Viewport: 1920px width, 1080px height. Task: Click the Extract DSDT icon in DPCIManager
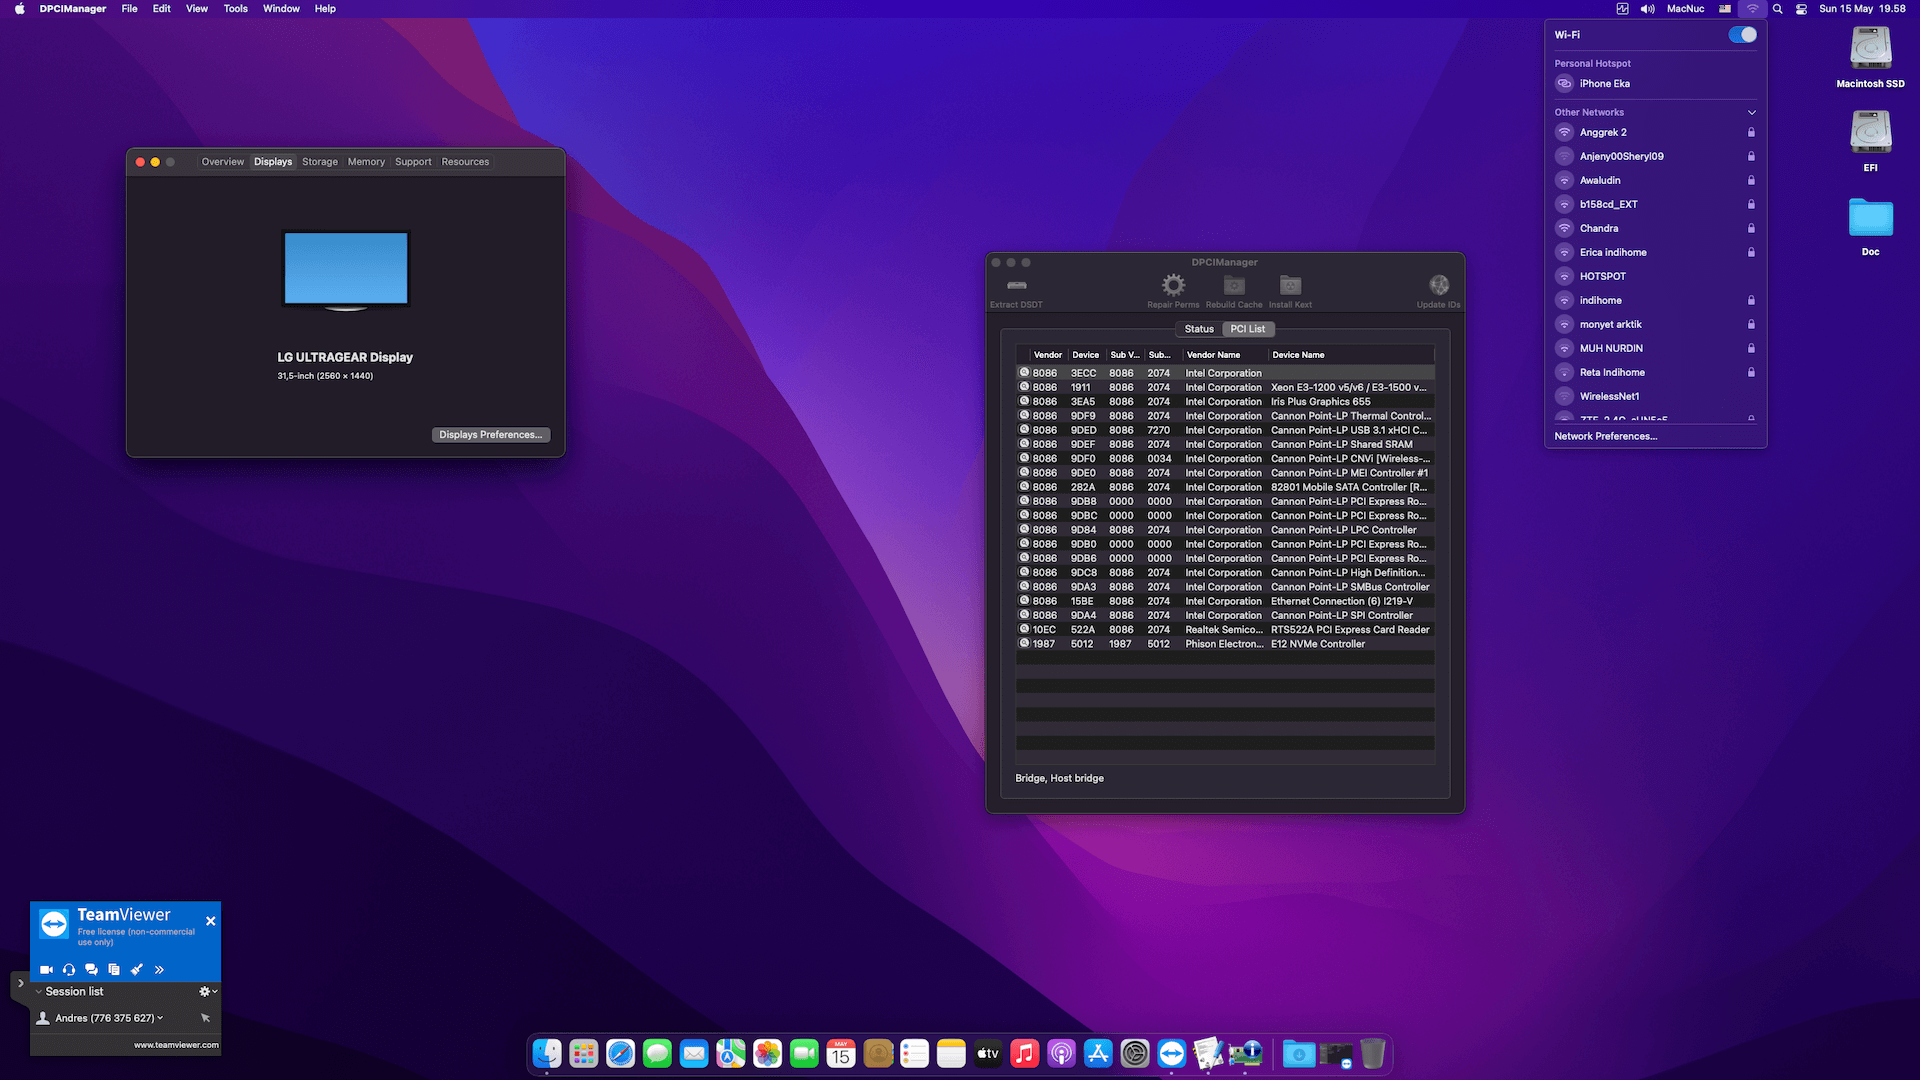coord(1015,288)
